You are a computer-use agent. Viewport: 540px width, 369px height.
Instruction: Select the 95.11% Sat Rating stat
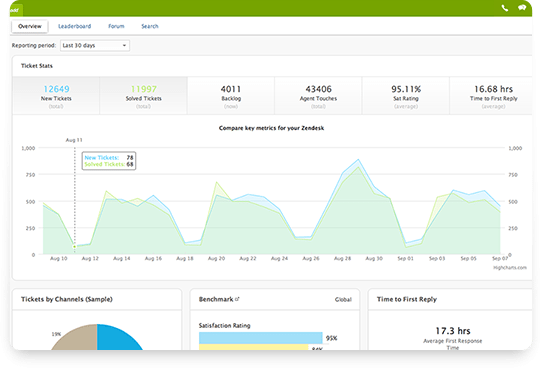pyautogui.click(x=406, y=95)
